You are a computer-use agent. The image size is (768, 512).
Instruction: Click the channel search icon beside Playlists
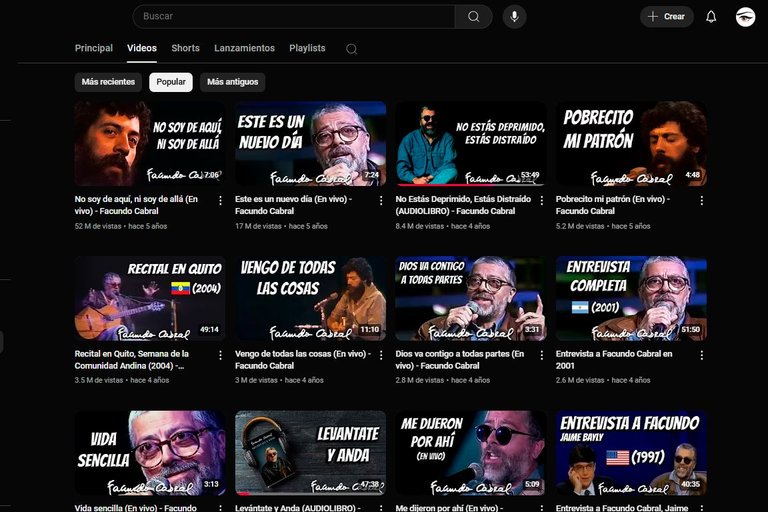point(351,49)
